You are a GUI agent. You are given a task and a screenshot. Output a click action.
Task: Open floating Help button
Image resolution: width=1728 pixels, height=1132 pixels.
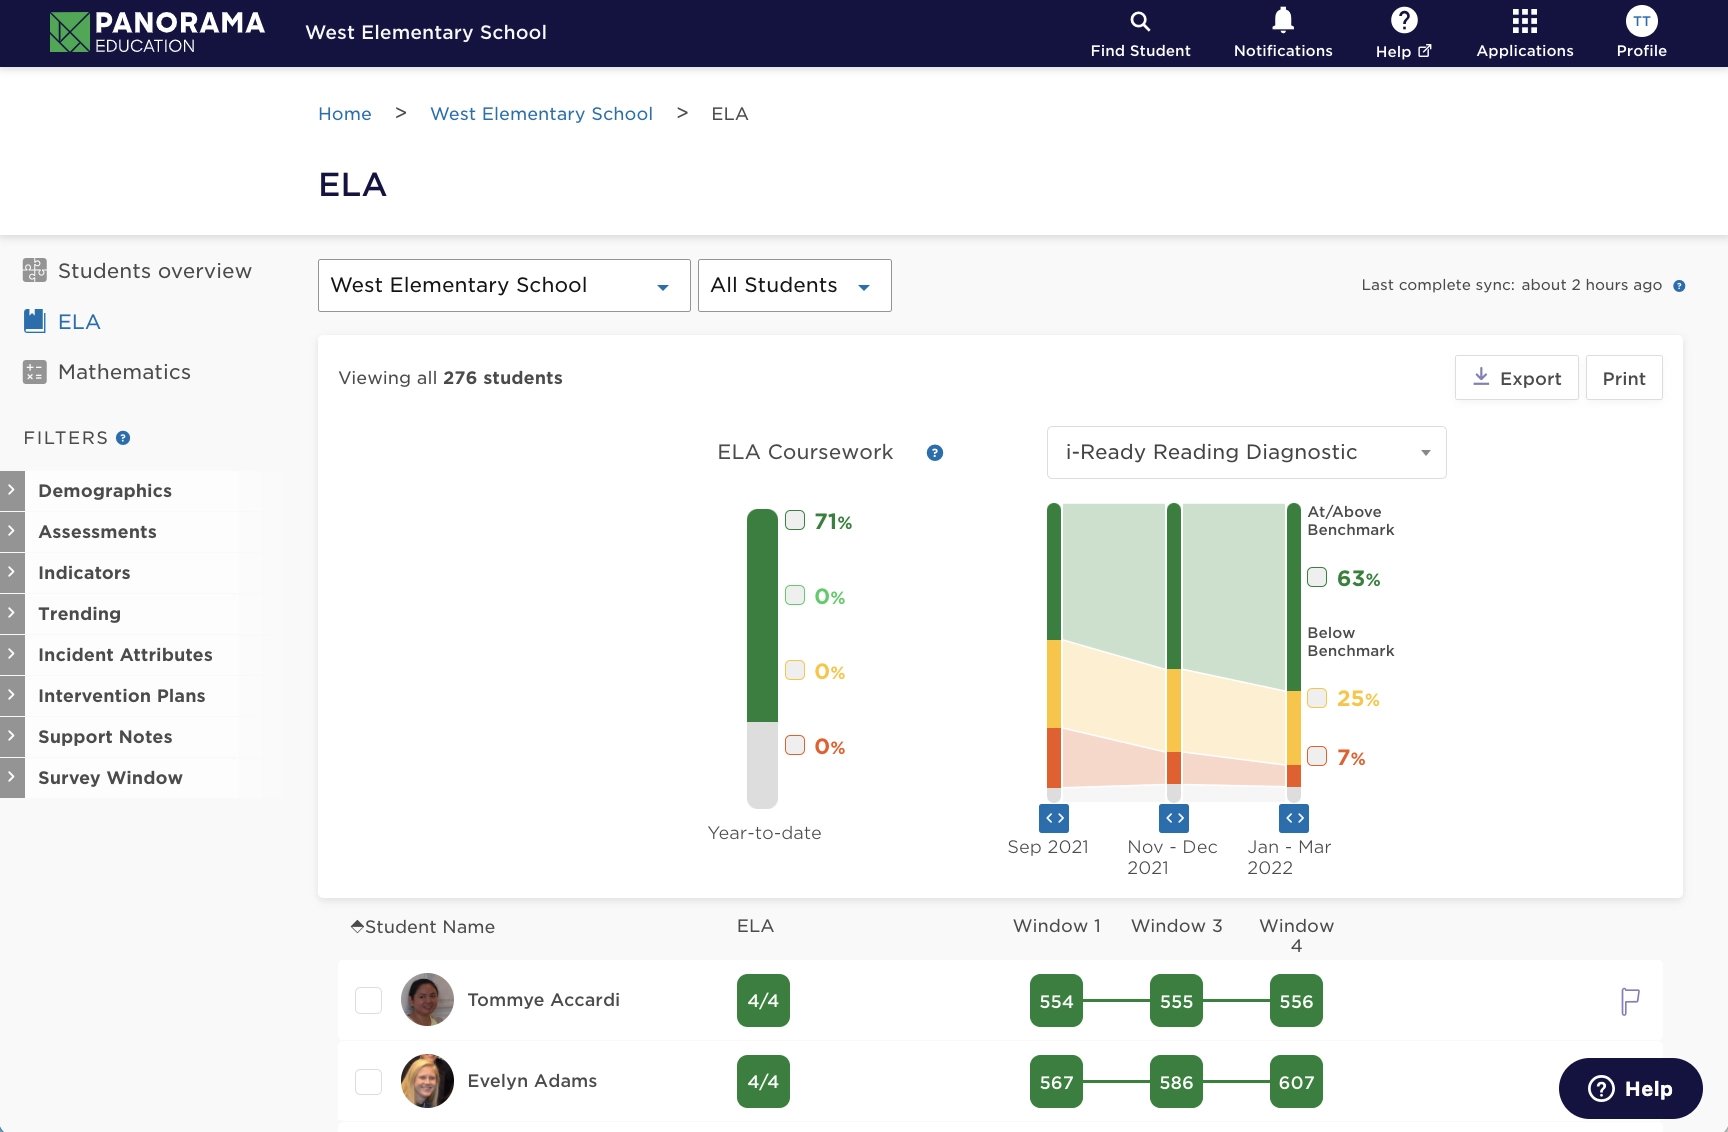(x=1630, y=1088)
